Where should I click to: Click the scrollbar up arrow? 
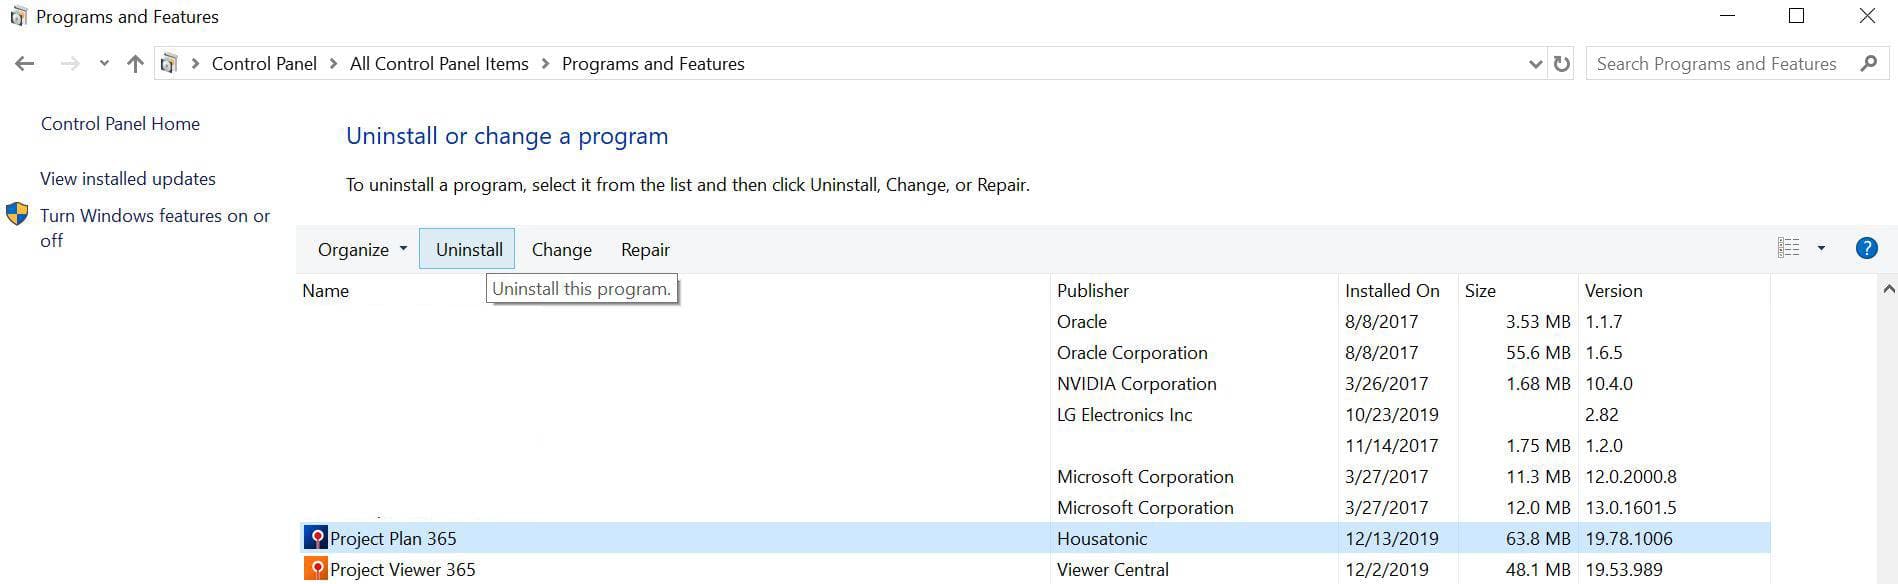pyautogui.click(x=1888, y=289)
